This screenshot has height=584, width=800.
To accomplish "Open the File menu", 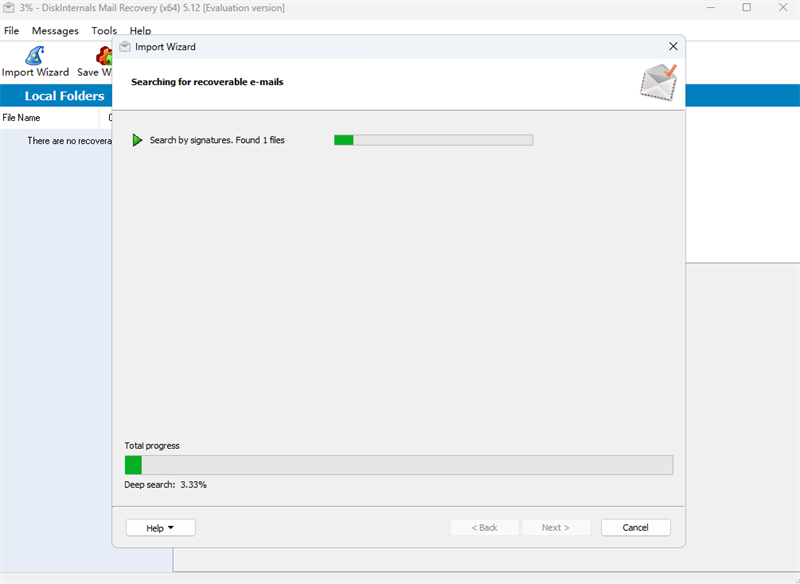I will [11, 31].
